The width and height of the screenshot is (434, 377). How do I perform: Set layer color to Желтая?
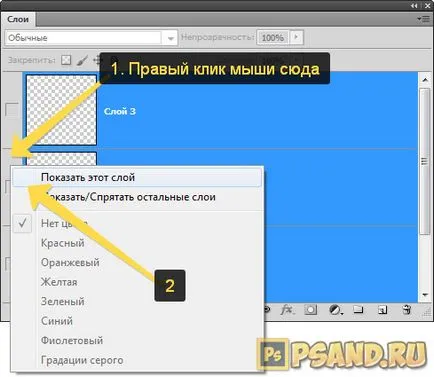[x=137, y=282]
